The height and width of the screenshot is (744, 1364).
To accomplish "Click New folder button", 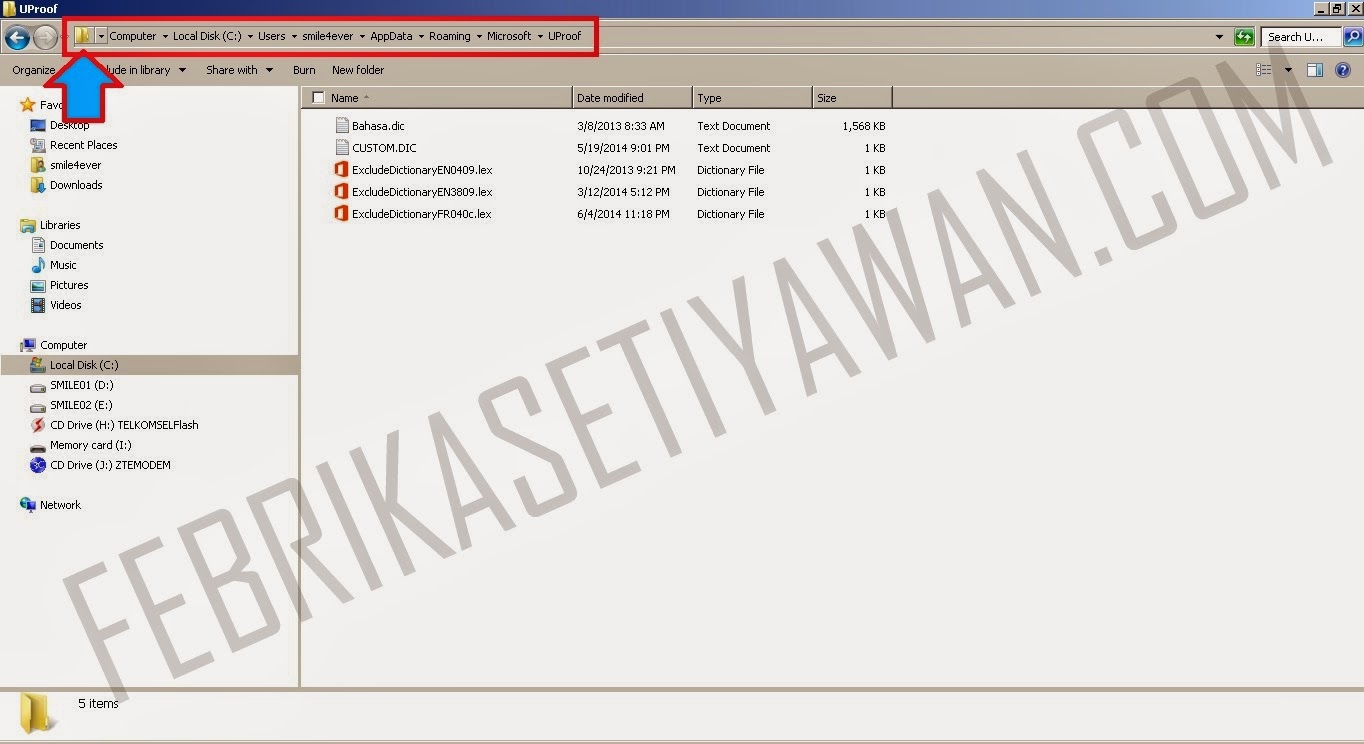I will pos(358,70).
